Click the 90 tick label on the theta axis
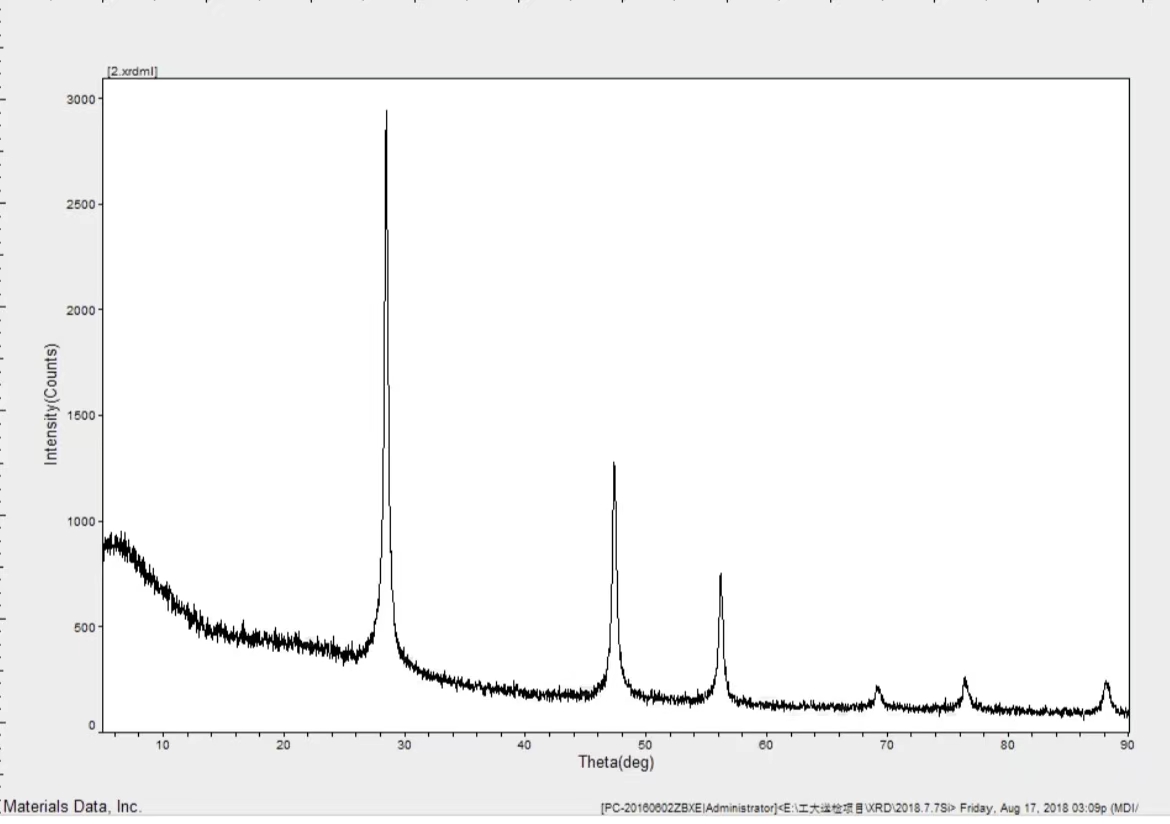Screen dimensions: 1170x824 click(1127, 745)
